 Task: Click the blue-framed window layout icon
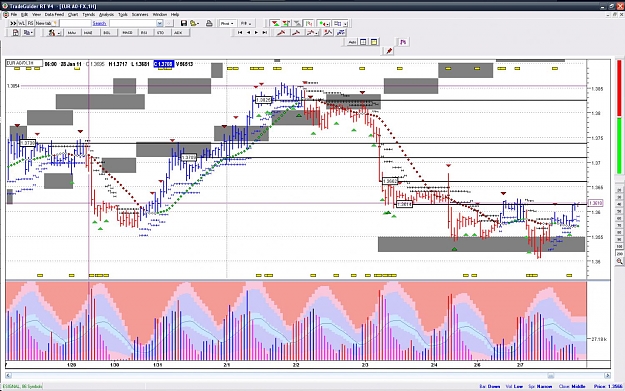coord(363,42)
